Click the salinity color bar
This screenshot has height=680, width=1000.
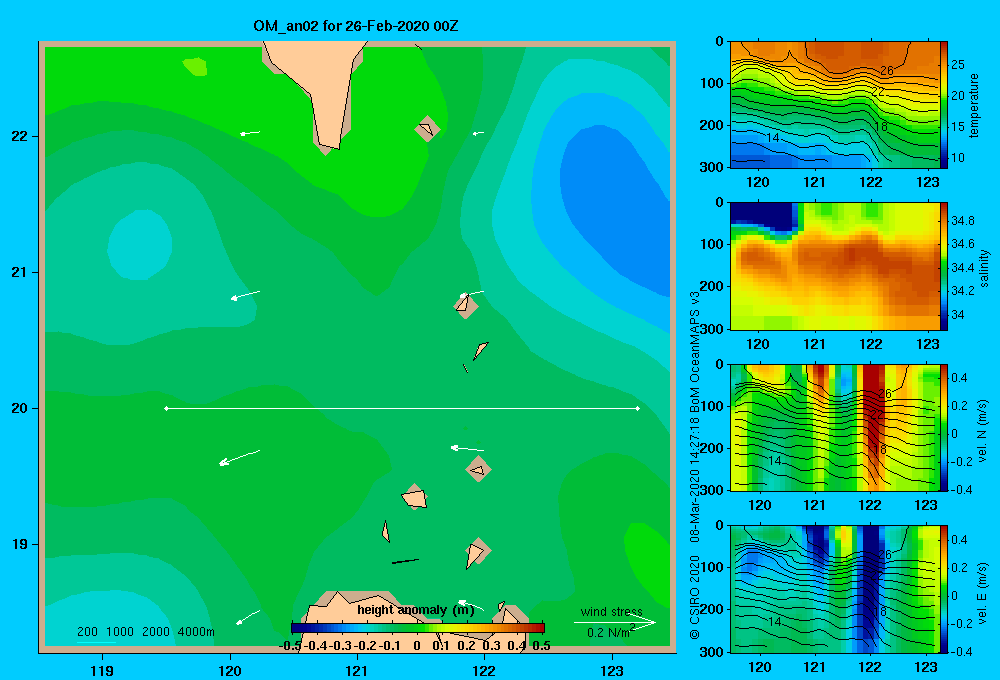(944, 266)
